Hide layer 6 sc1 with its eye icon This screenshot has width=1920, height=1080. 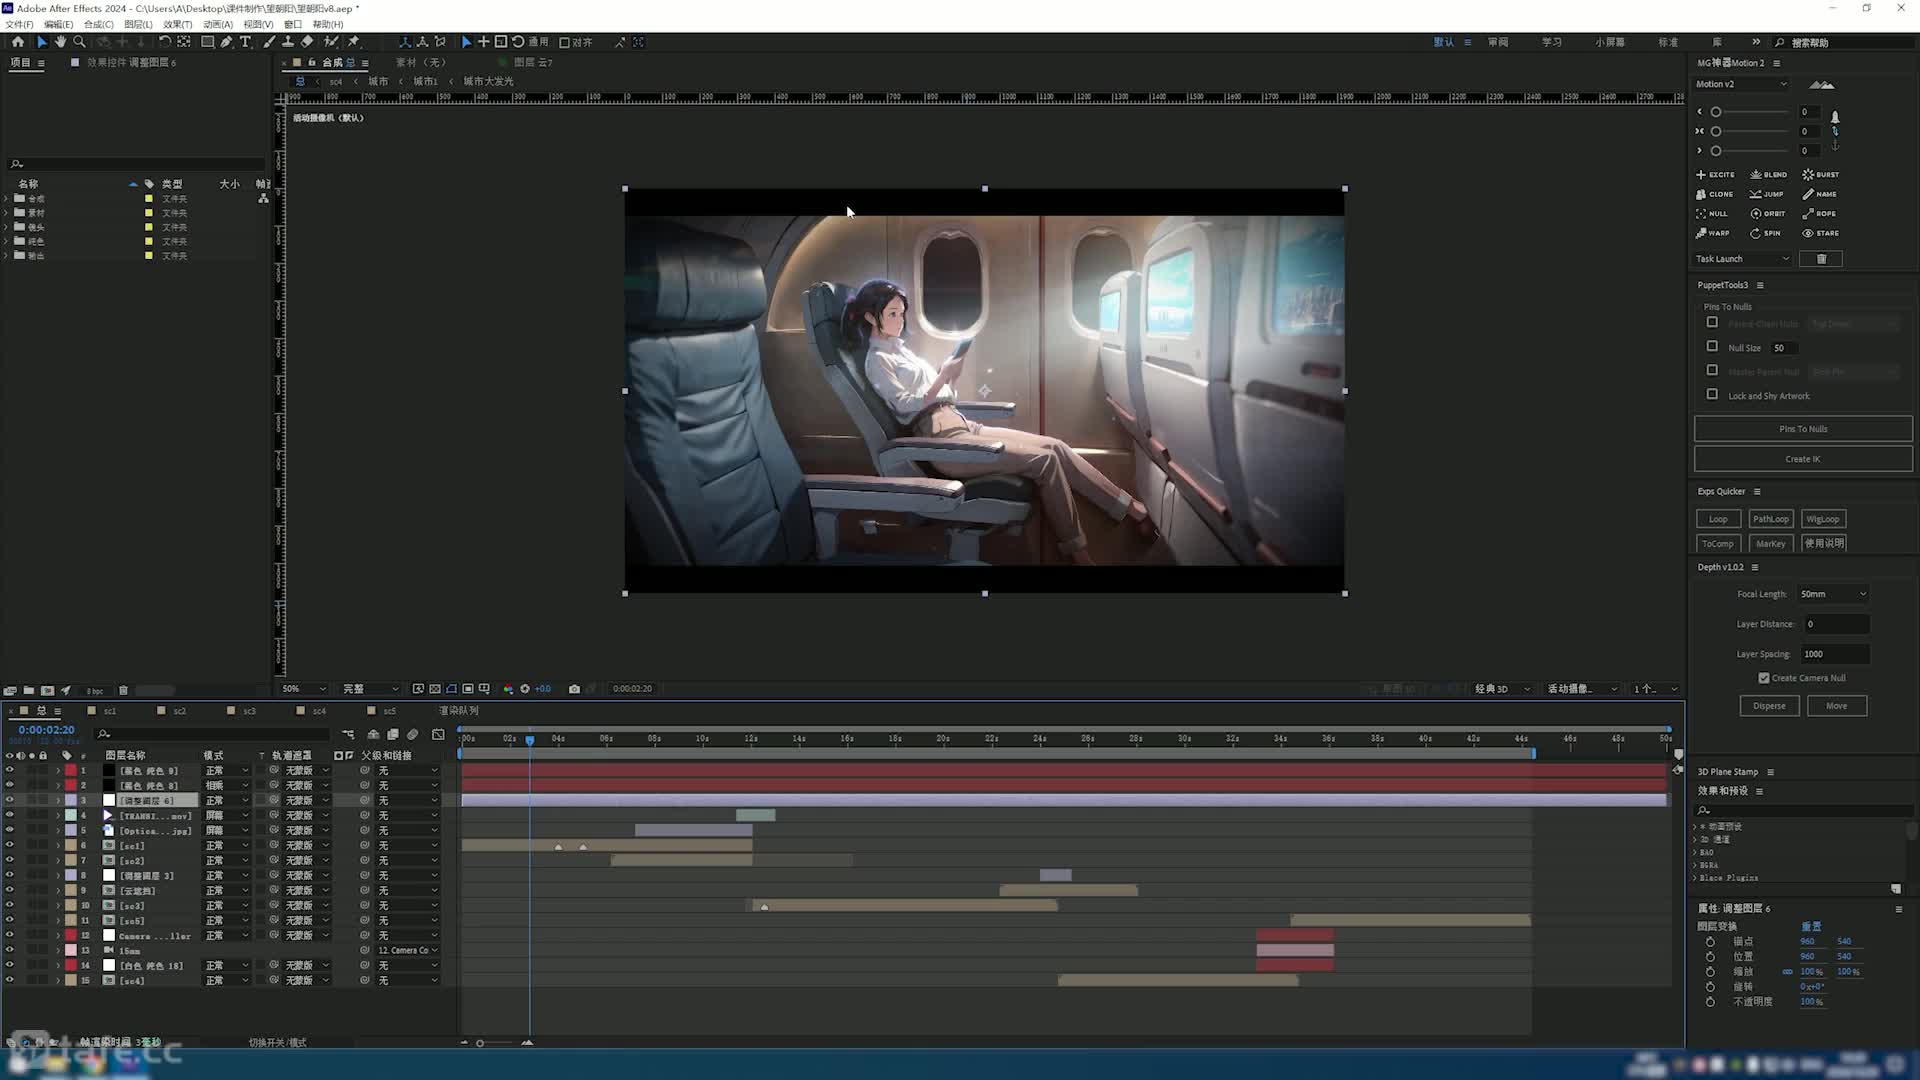pyautogui.click(x=10, y=845)
